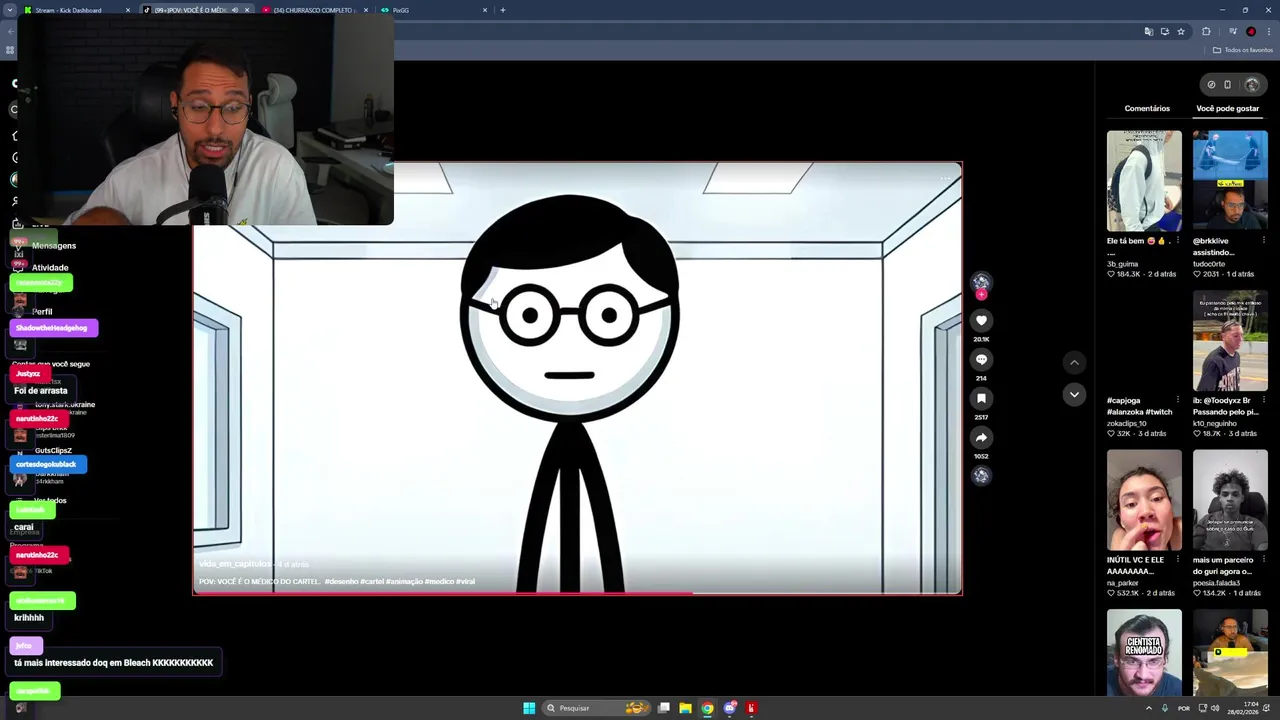The height and width of the screenshot is (720, 1280).
Task: Click the Perfil sidebar item
Action: point(42,312)
